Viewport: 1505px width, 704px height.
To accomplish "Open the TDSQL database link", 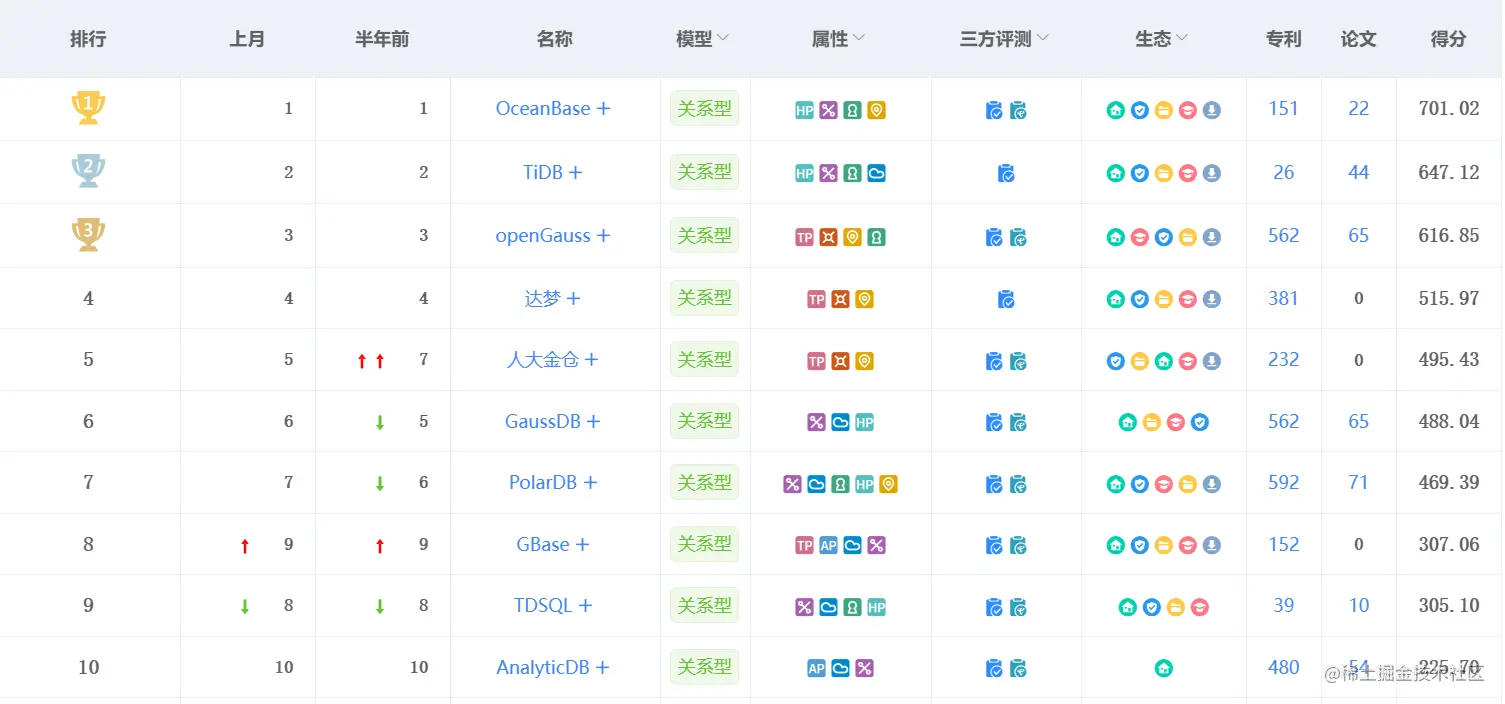I will pos(543,605).
